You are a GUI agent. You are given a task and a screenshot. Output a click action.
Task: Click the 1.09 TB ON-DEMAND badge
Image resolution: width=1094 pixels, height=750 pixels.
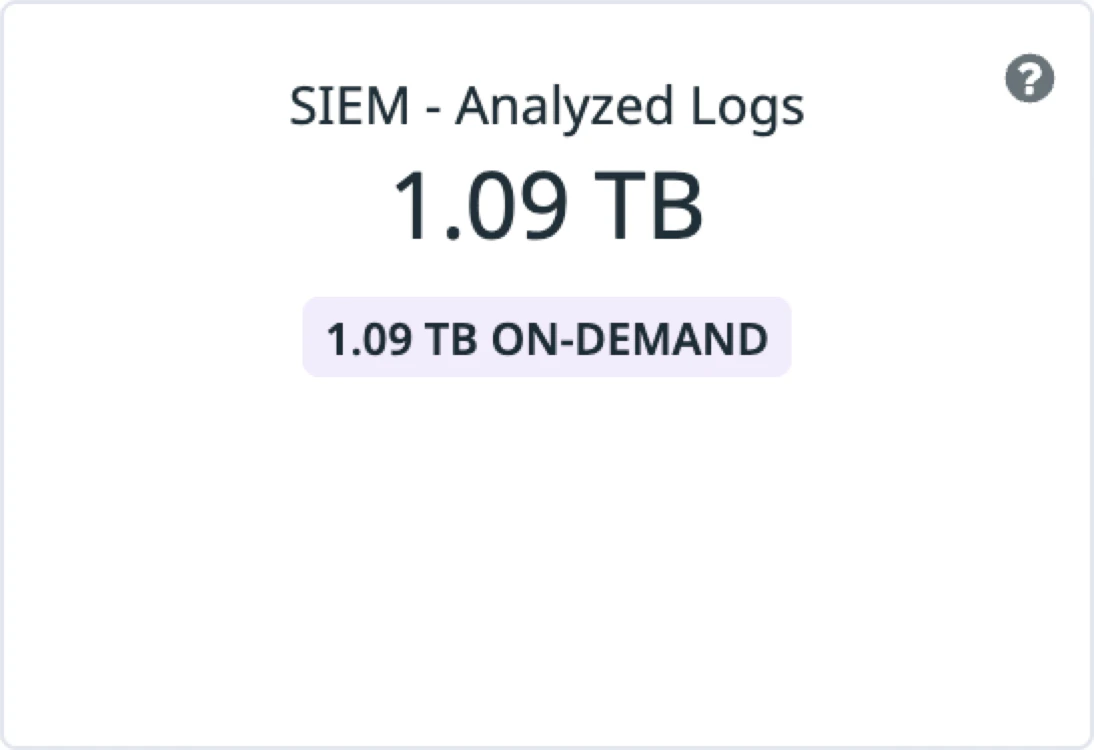[x=546, y=338]
